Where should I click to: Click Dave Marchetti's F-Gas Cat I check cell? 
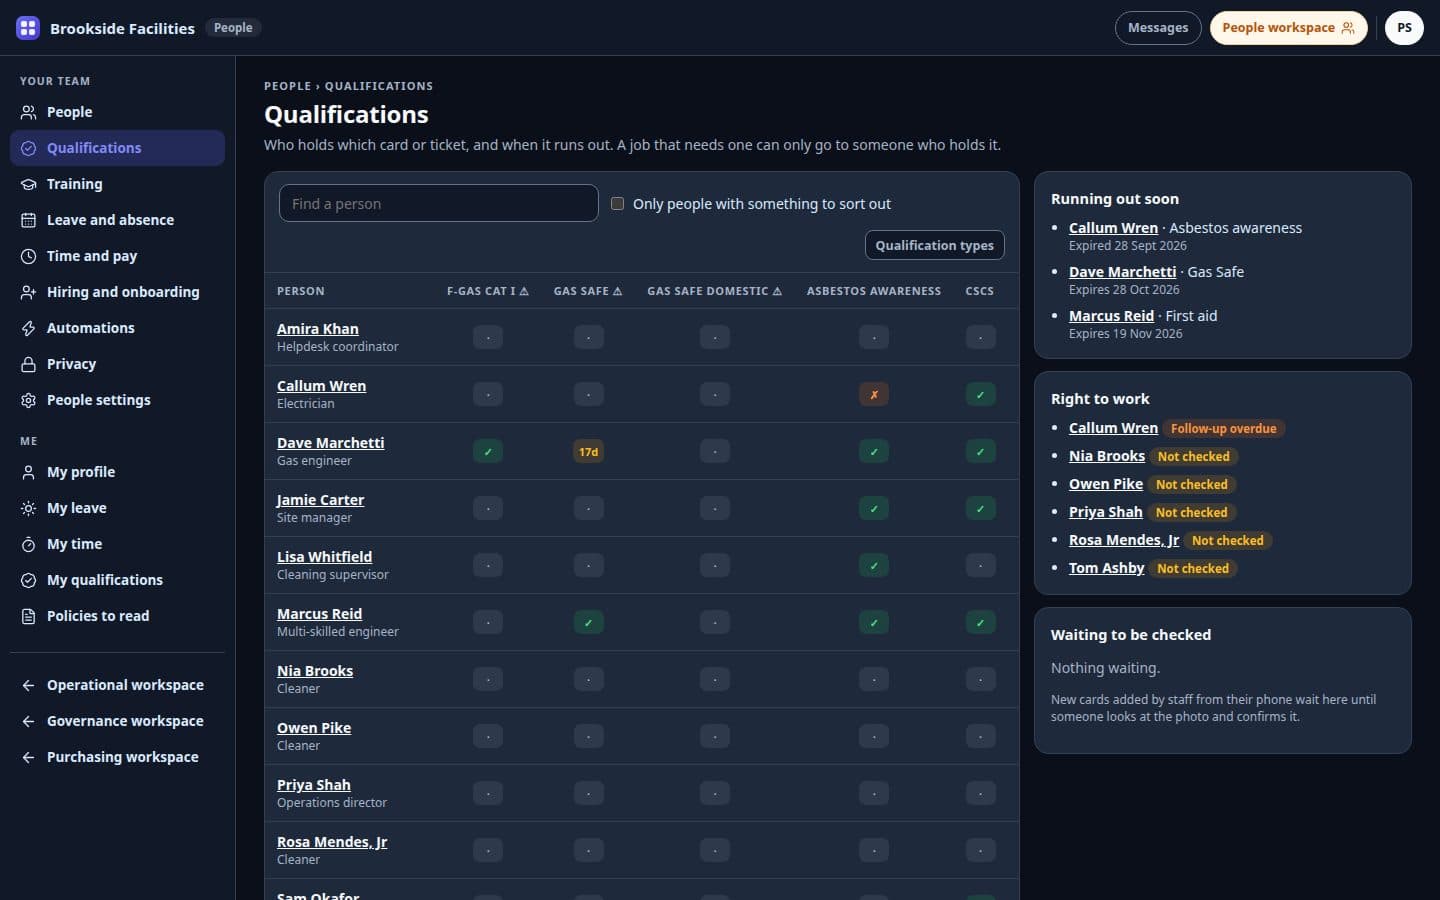click(x=488, y=452)
